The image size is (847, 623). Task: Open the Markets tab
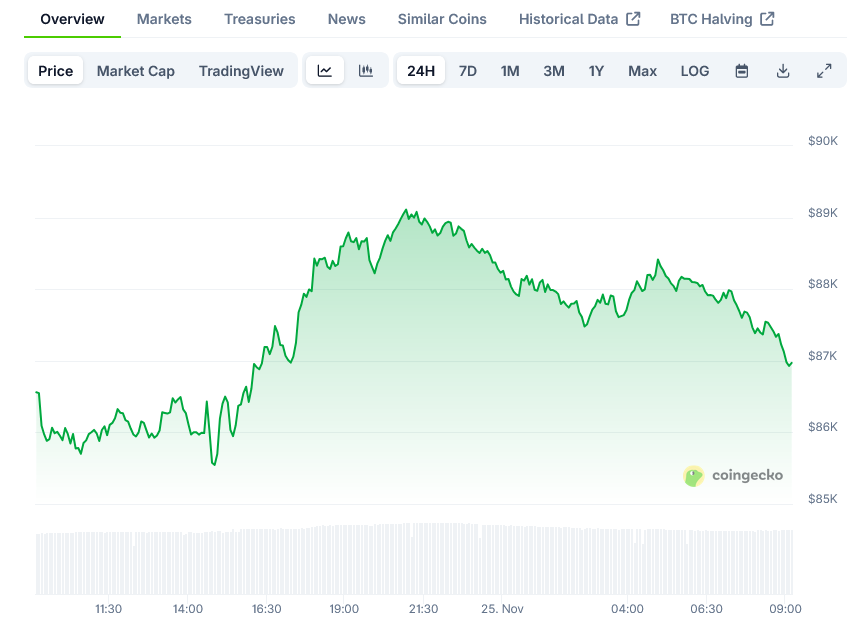click(164, 19)
